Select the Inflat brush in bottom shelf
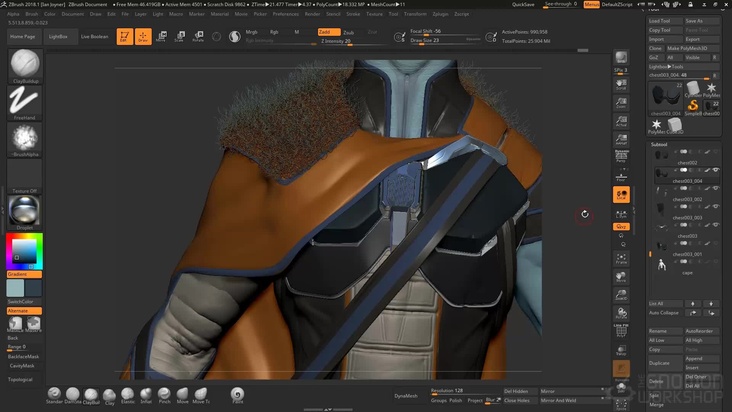This screenshot has width=732, height=412. tap(146, 396)
